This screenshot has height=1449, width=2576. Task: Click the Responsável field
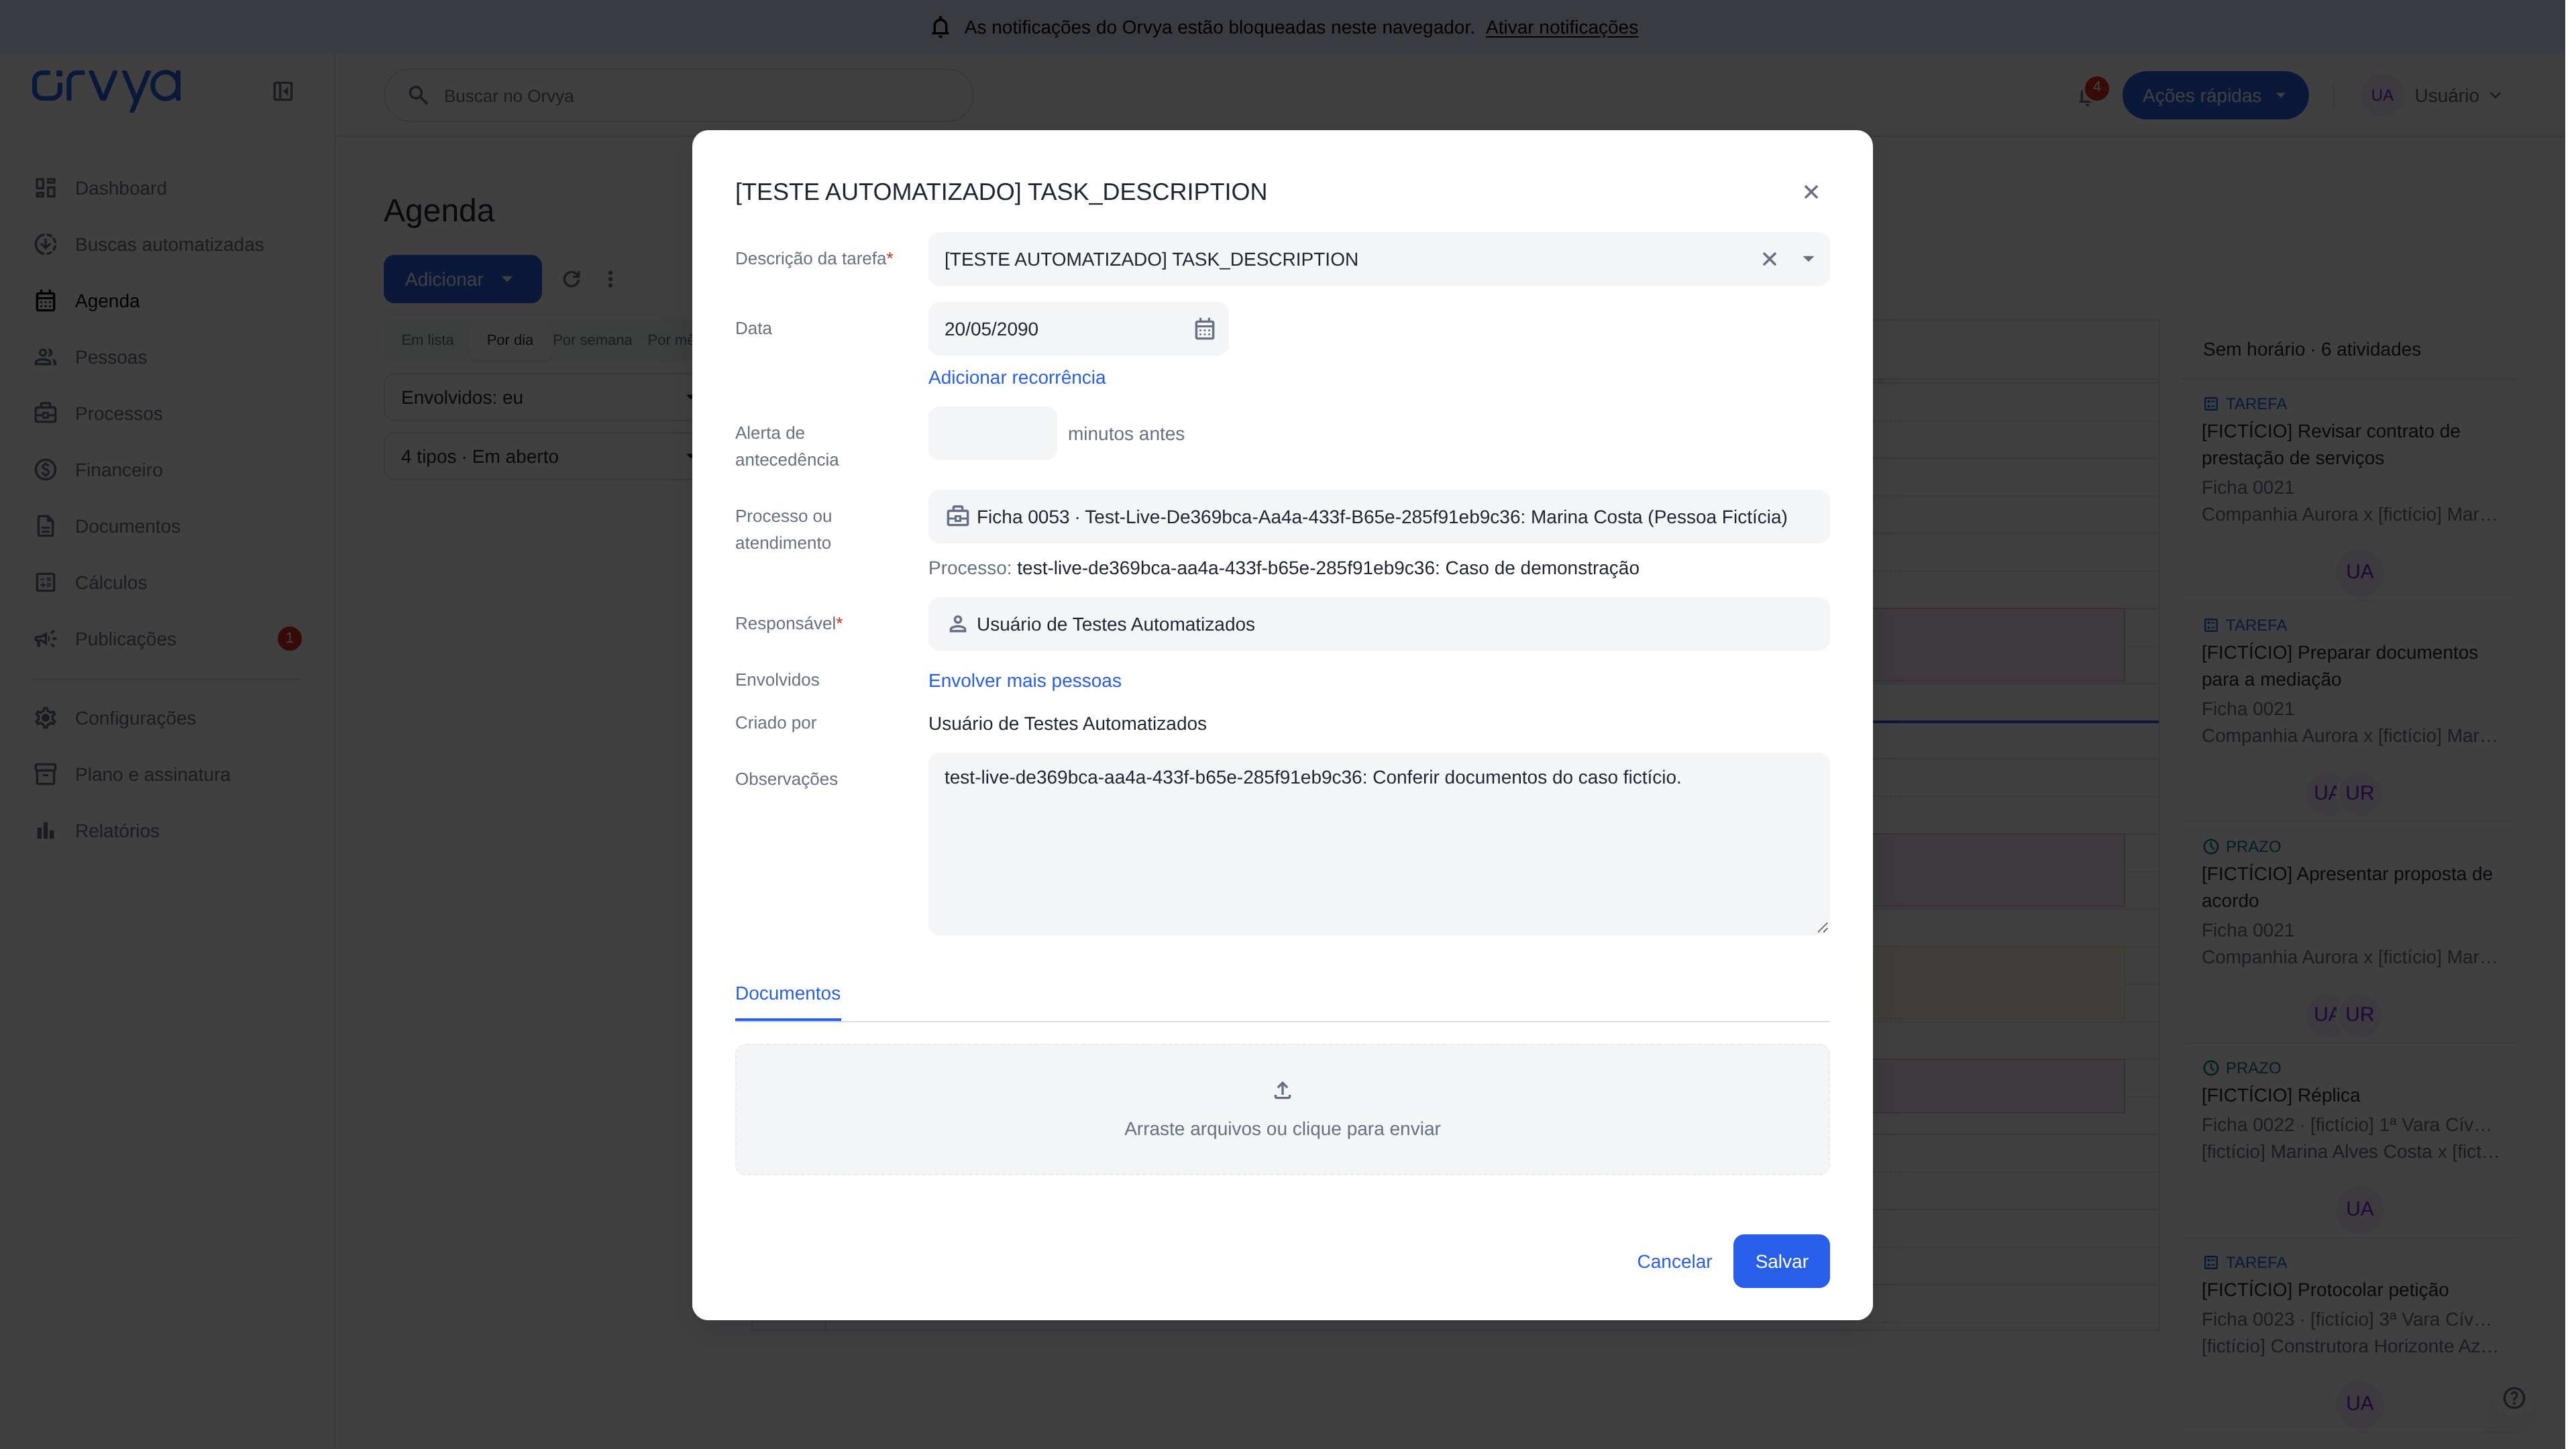coord(1378,624)
